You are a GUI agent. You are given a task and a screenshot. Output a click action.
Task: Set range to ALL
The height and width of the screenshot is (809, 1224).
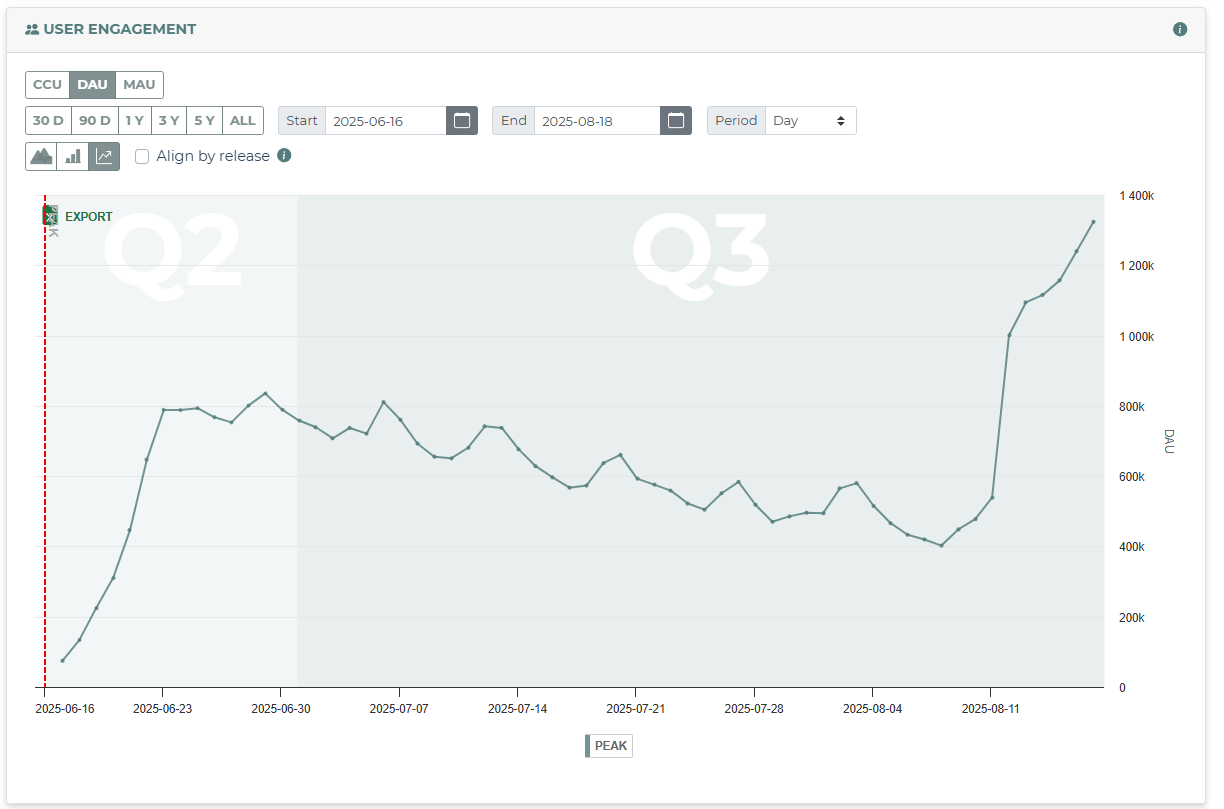pos(242,121)
